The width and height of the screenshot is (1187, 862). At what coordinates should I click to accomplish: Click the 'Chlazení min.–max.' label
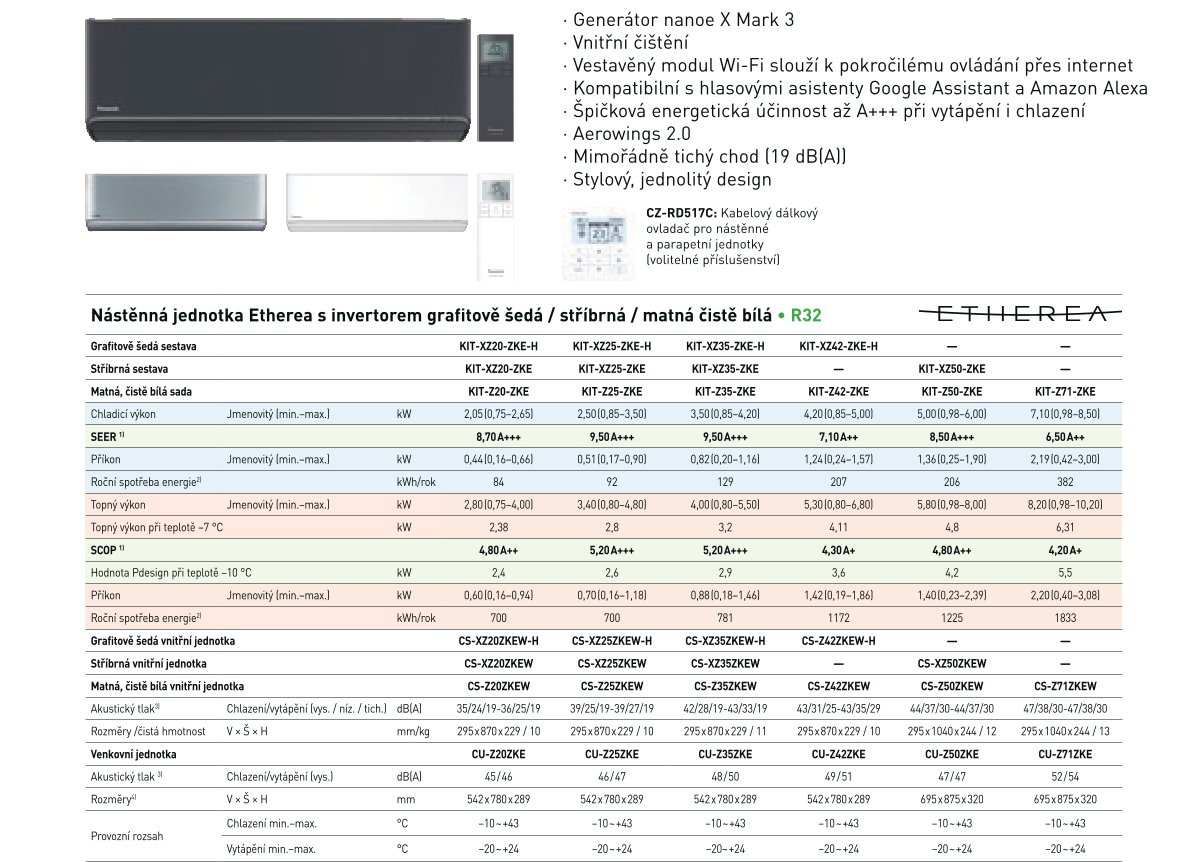271,823
